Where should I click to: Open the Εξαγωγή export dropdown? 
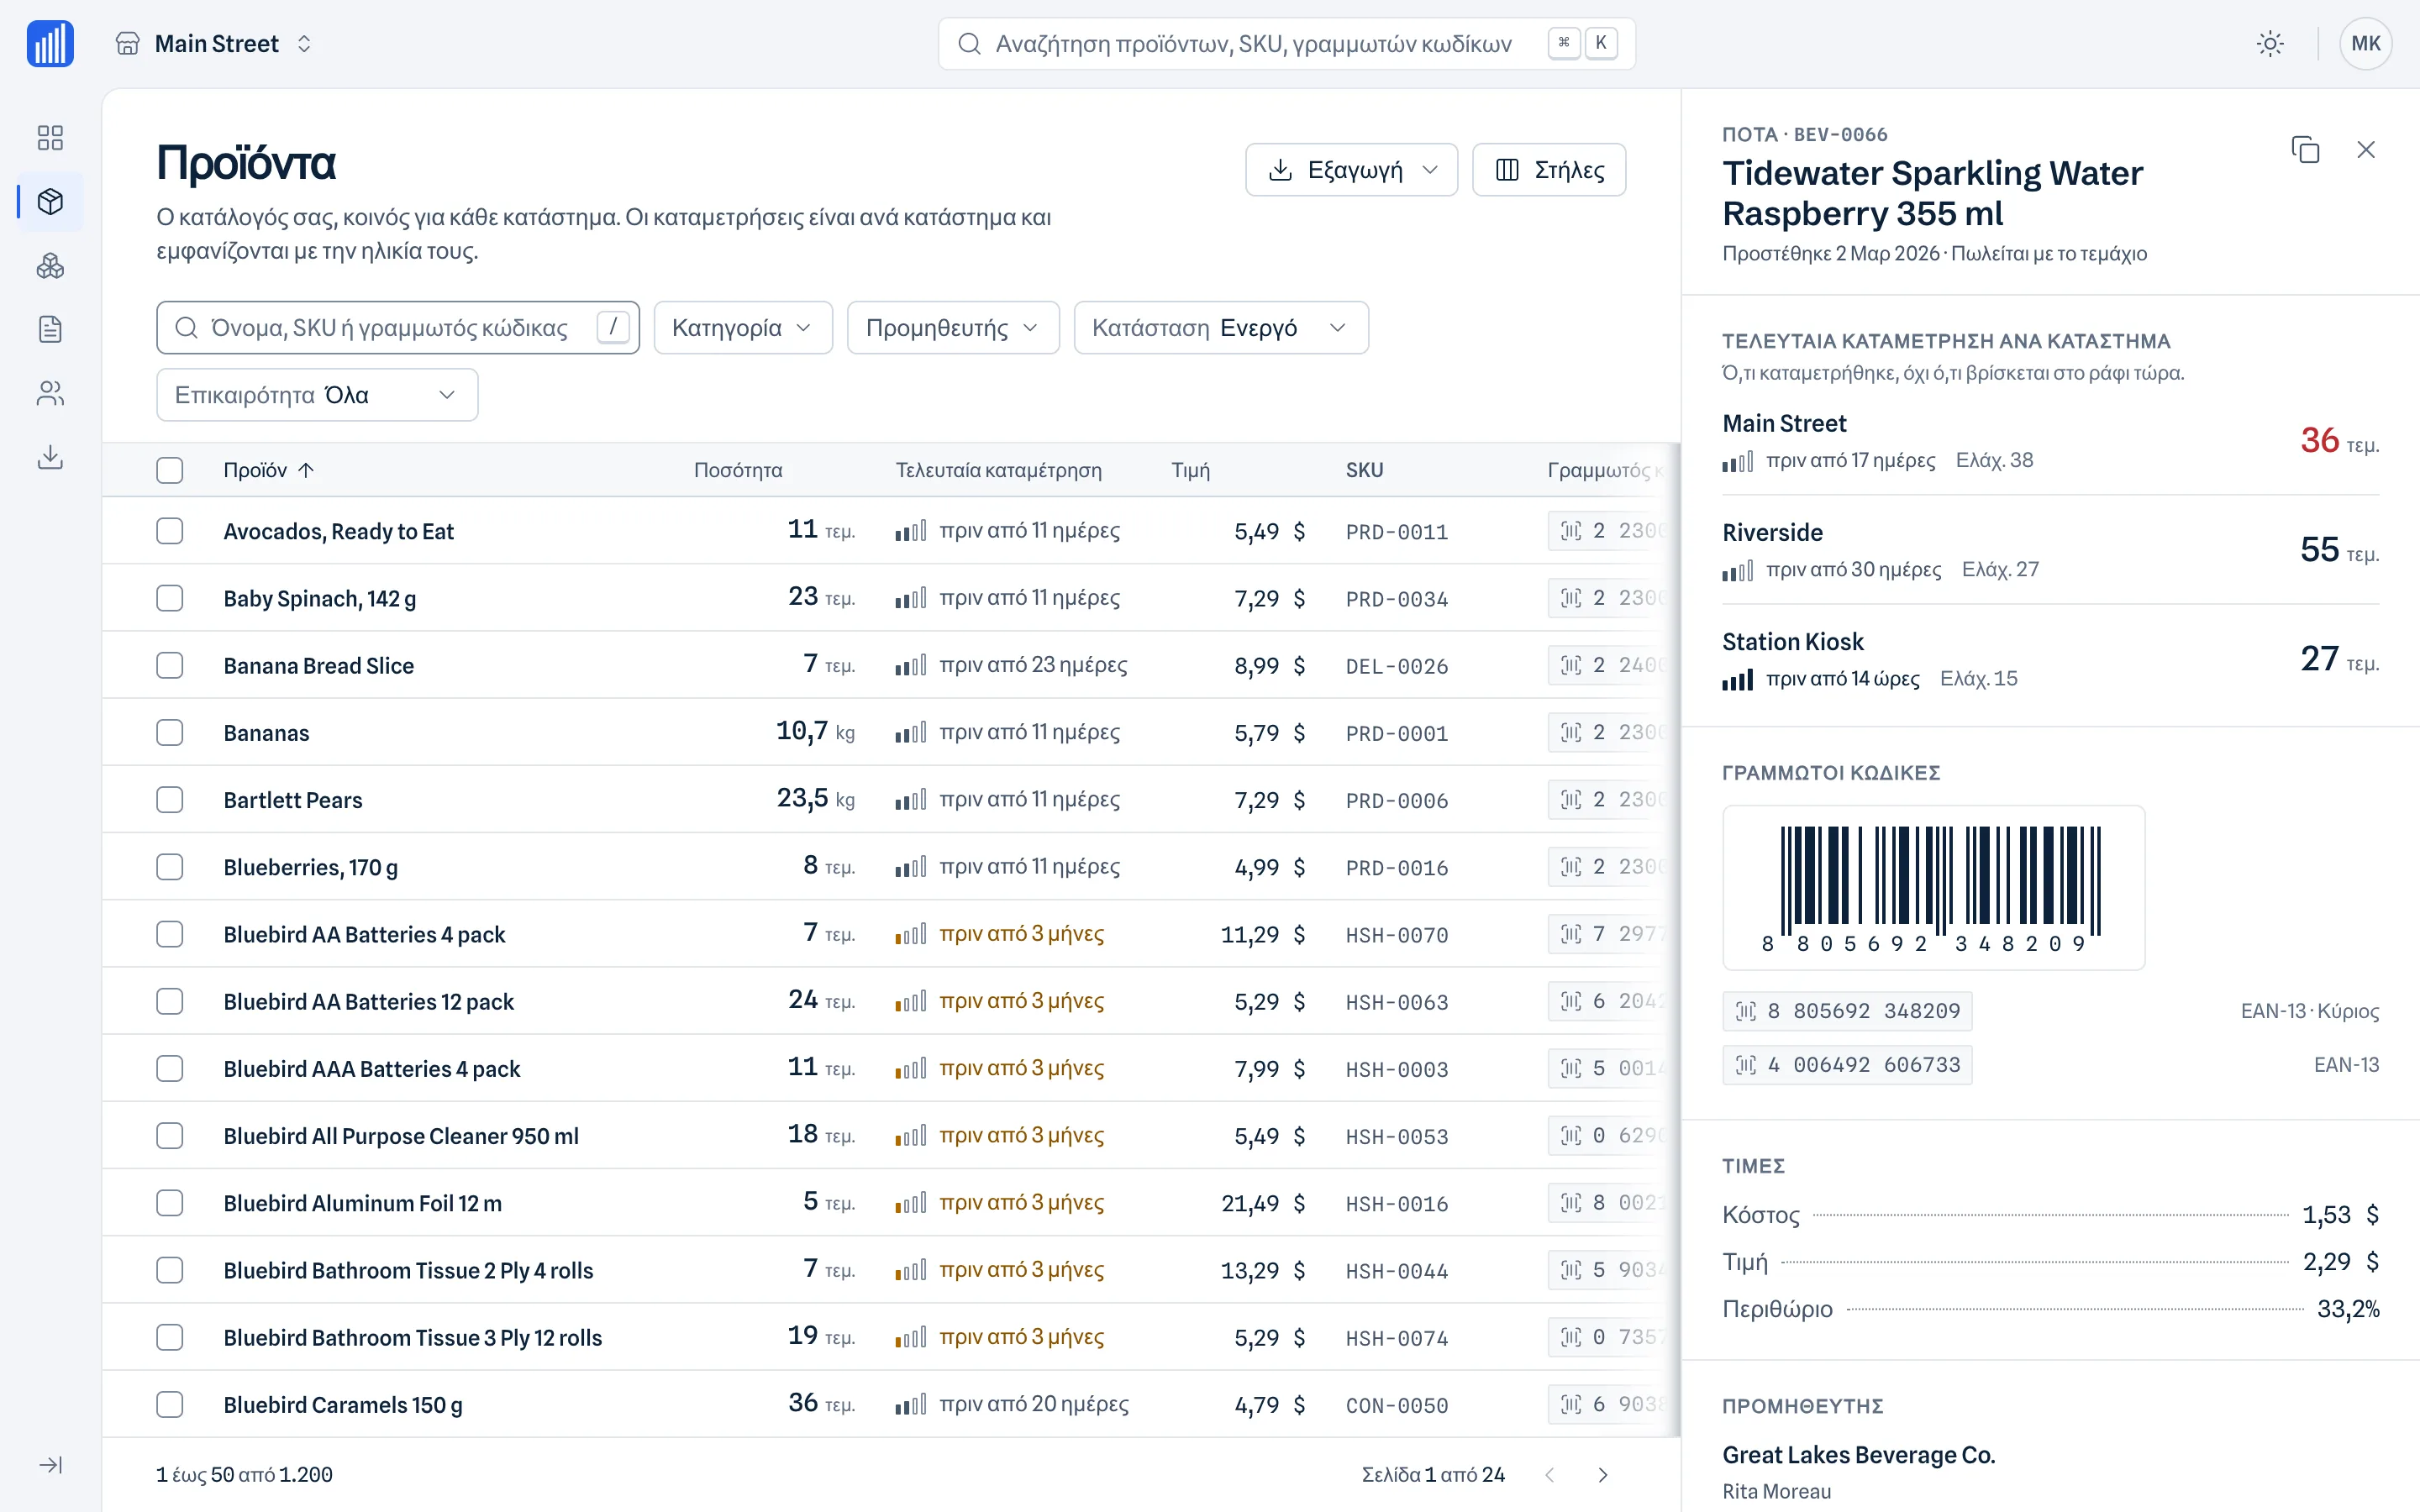tap(1351, 170)
